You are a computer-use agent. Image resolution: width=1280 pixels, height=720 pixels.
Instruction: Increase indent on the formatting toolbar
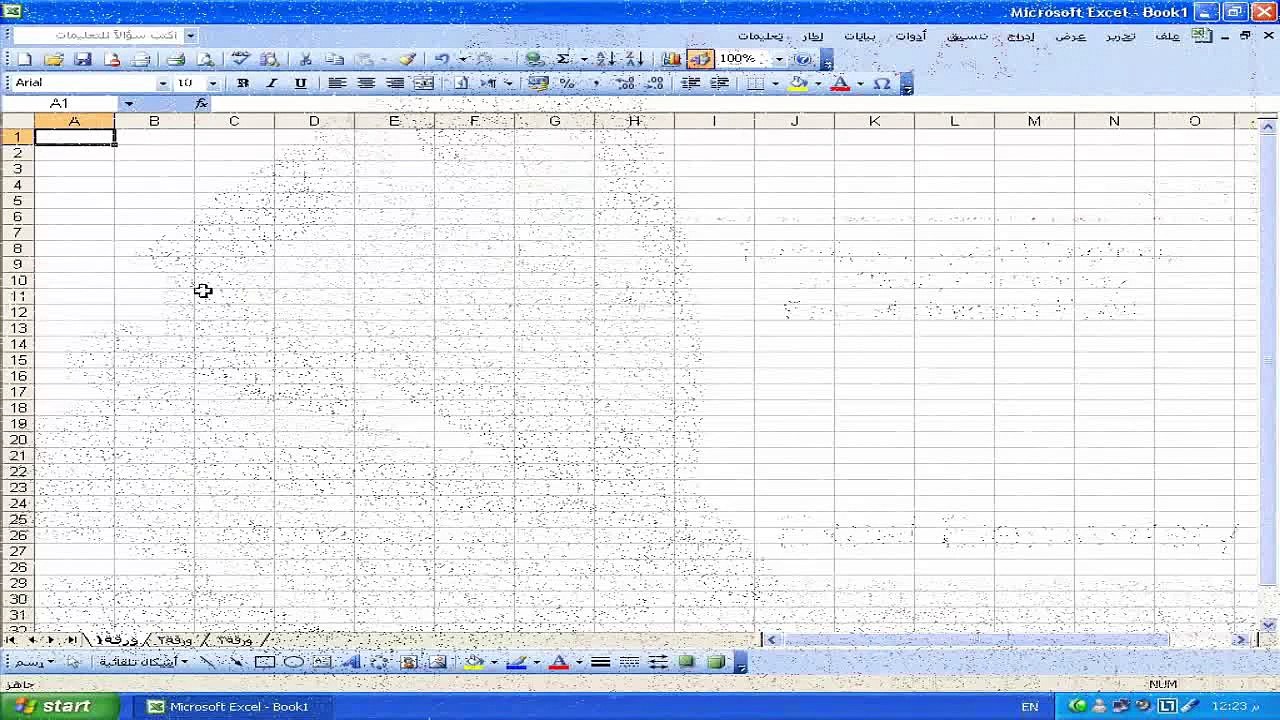pos(719,84)
